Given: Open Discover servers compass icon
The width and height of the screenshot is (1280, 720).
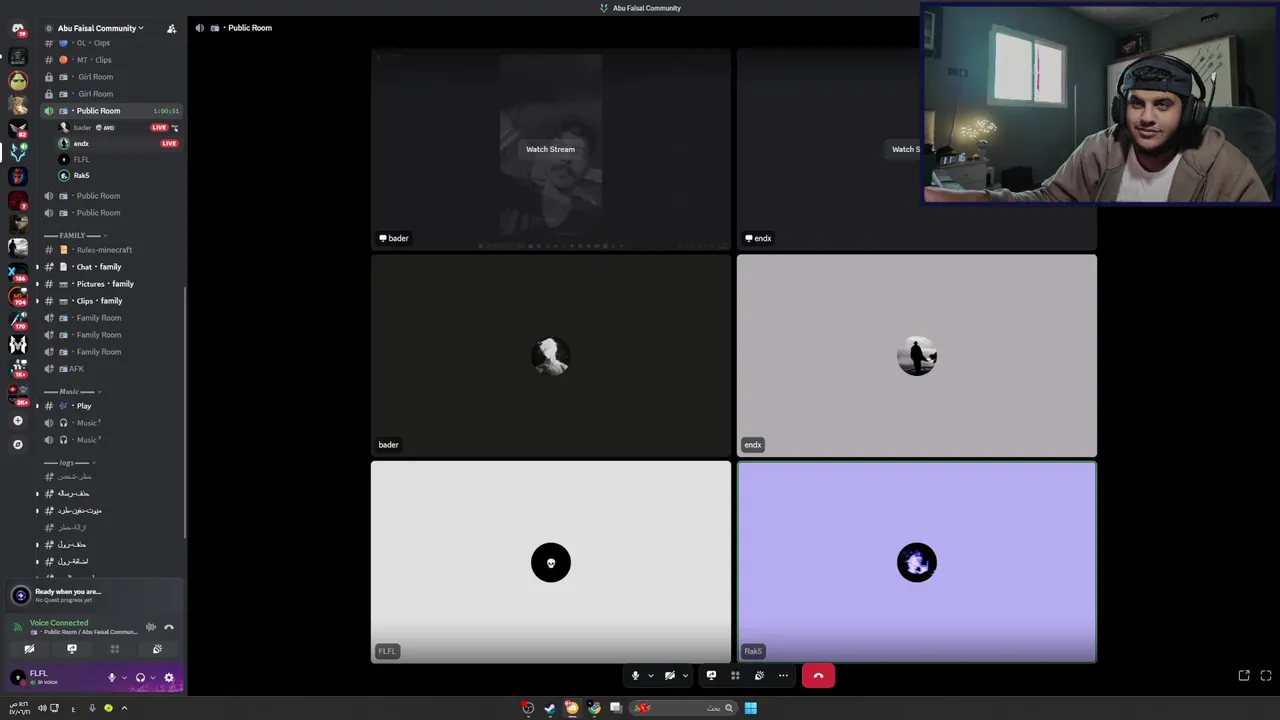Looking at the screenshot, I should 17,445.
